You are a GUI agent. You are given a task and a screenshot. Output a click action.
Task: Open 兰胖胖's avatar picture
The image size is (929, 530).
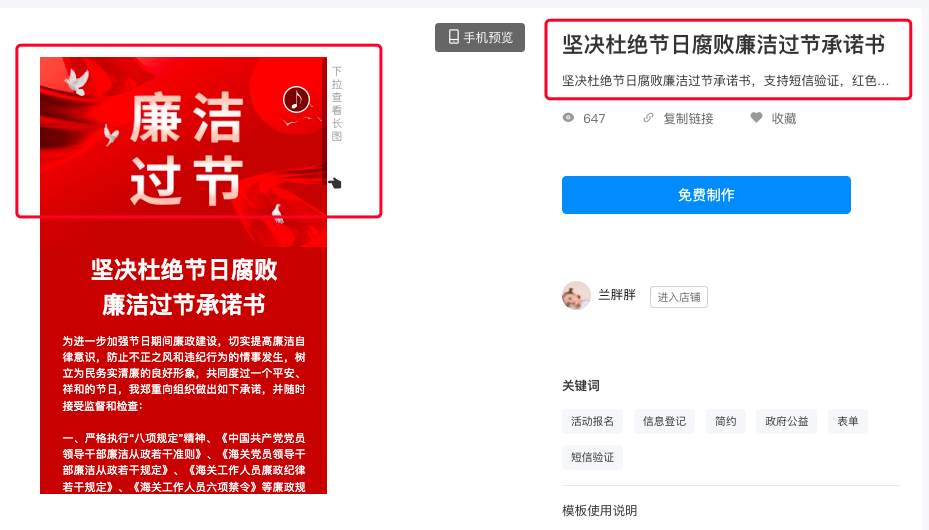click(576, 295)
